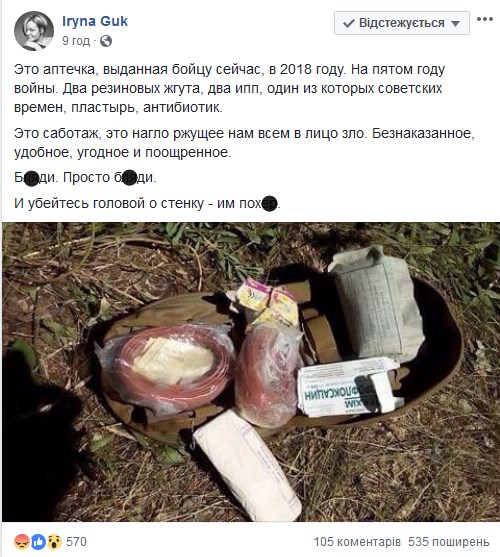Toggle following via the Відстежується button
Viewport: 500px width, 557px height.
pos(402,23)
